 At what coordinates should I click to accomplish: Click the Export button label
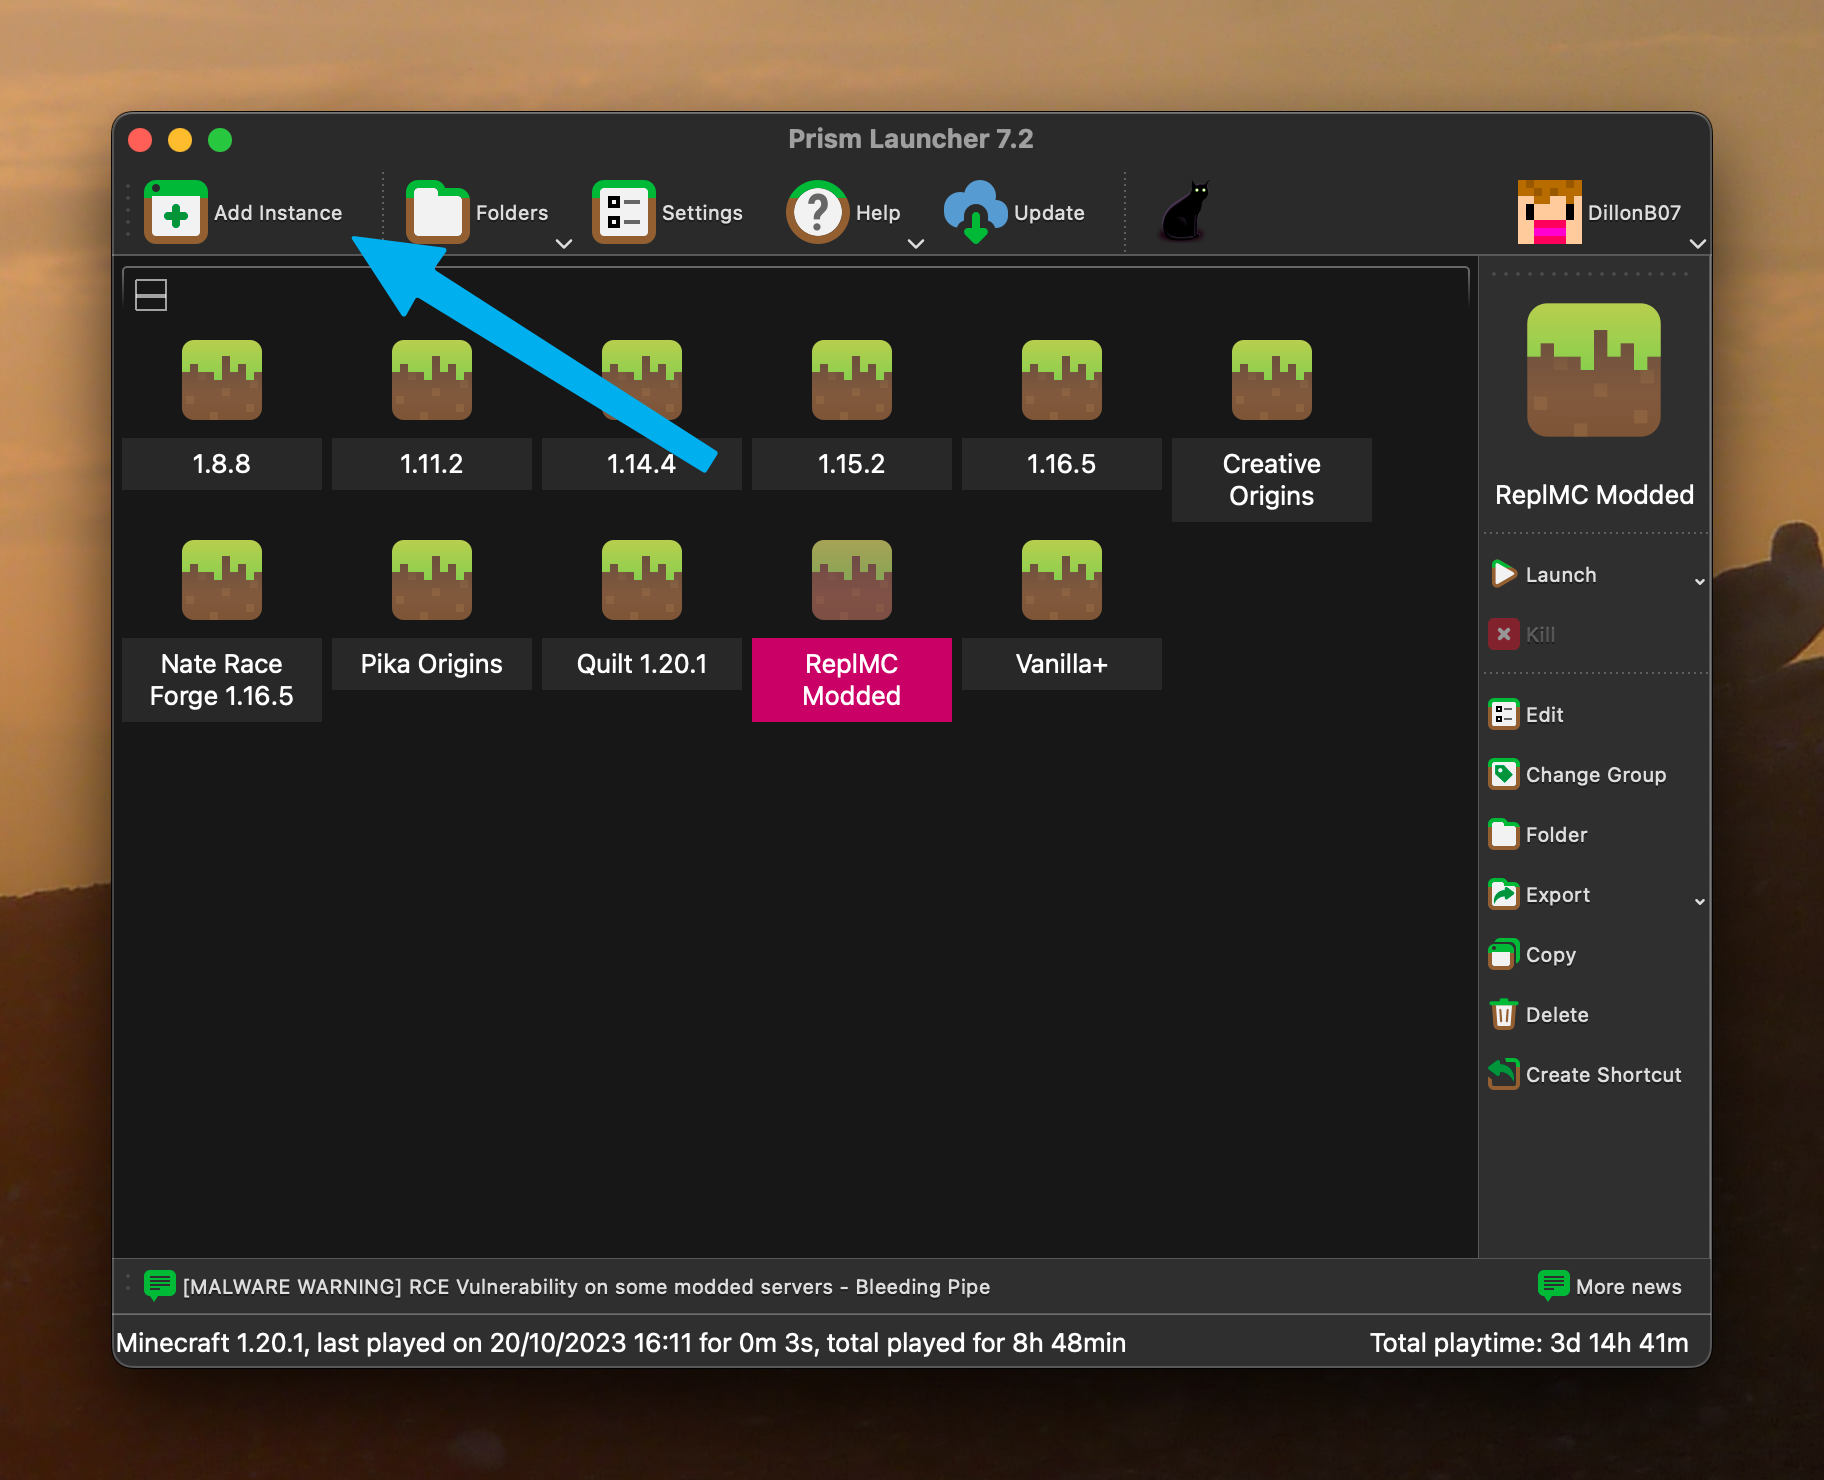[1558, 895]
